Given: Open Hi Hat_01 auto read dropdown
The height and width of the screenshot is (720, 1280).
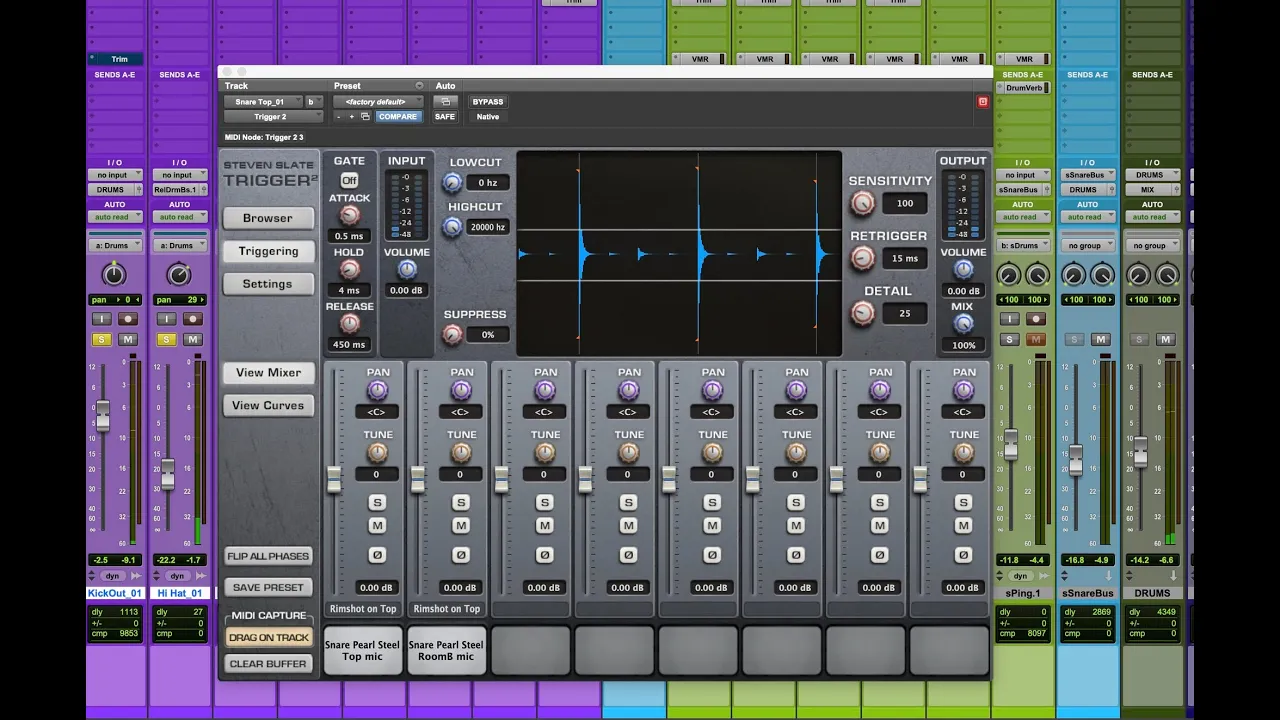Looking at the screenshot, I should point(179,217).
